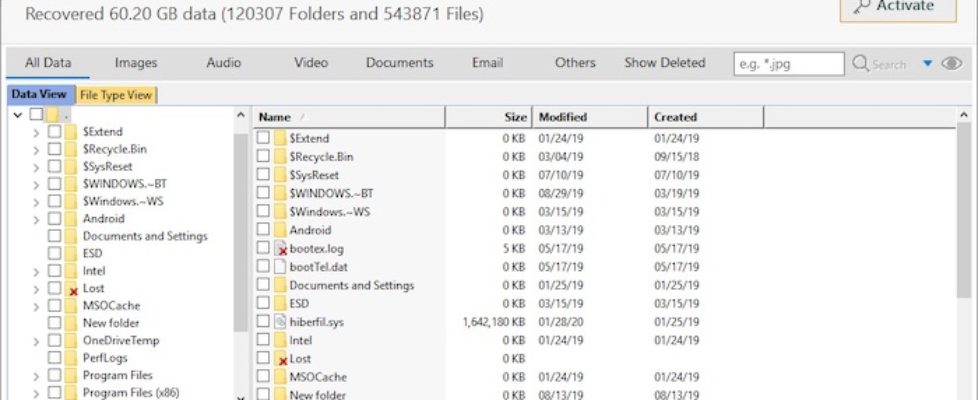Screen dimensions: 978x400
Task: Open the File Type View tab
Action: coord(116,95)
